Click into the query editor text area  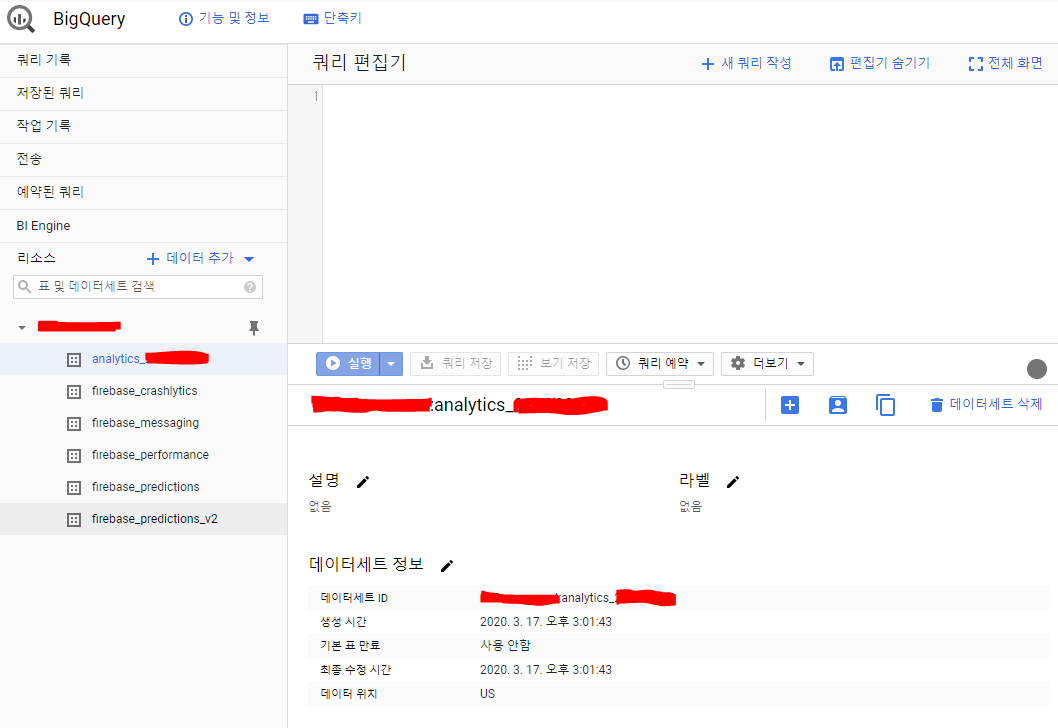click(690, 214)
